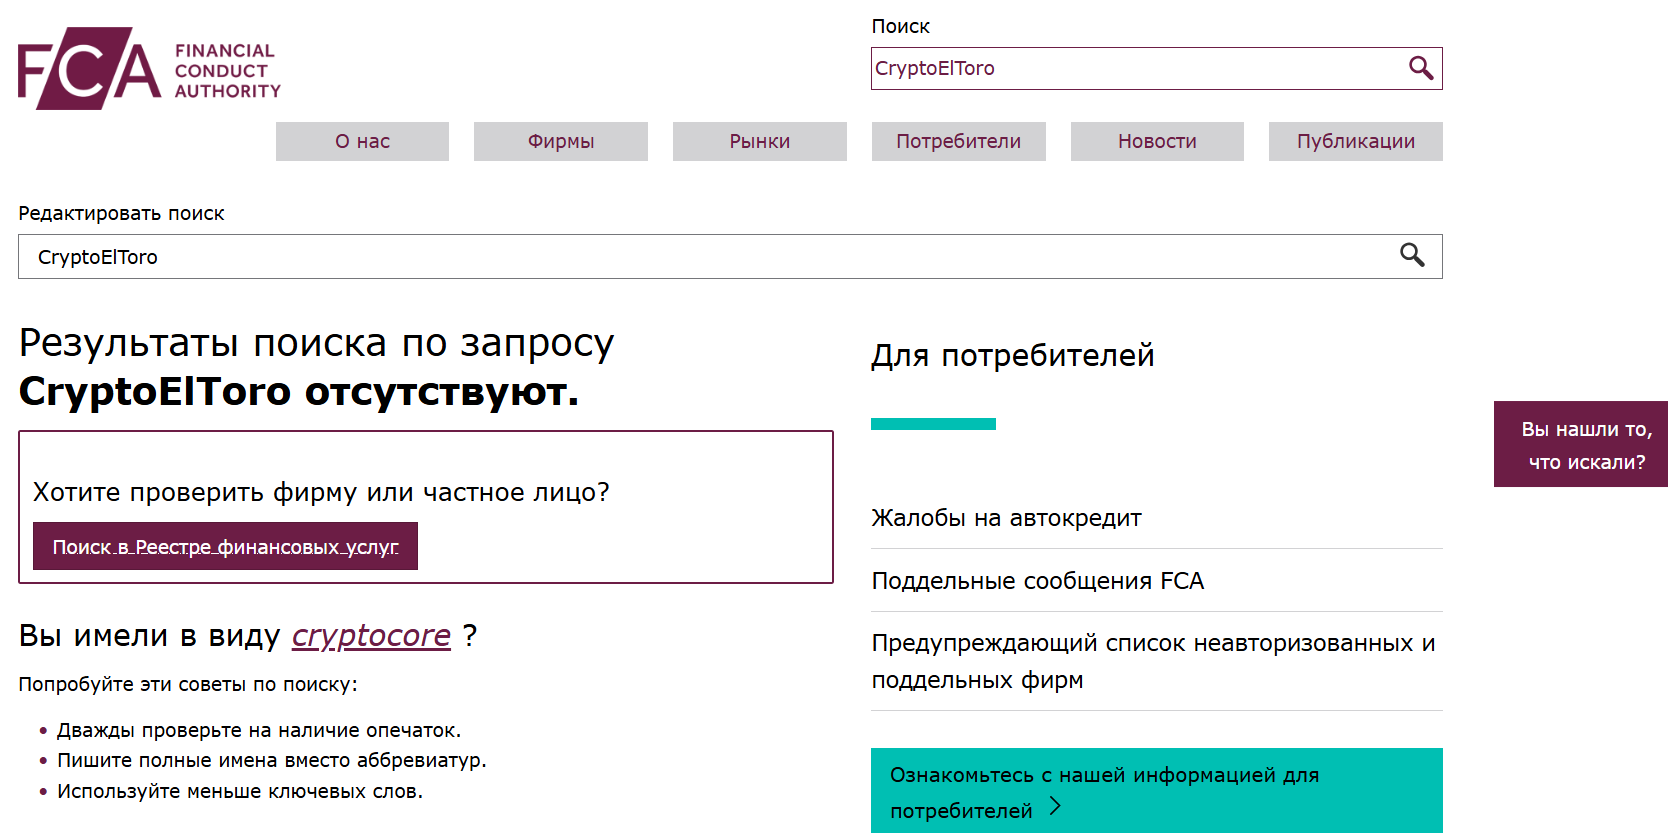The width and height of the screenshot is (1668, 839).
Task: Open the «Фирмы» menu
Action: click(560, 141)
